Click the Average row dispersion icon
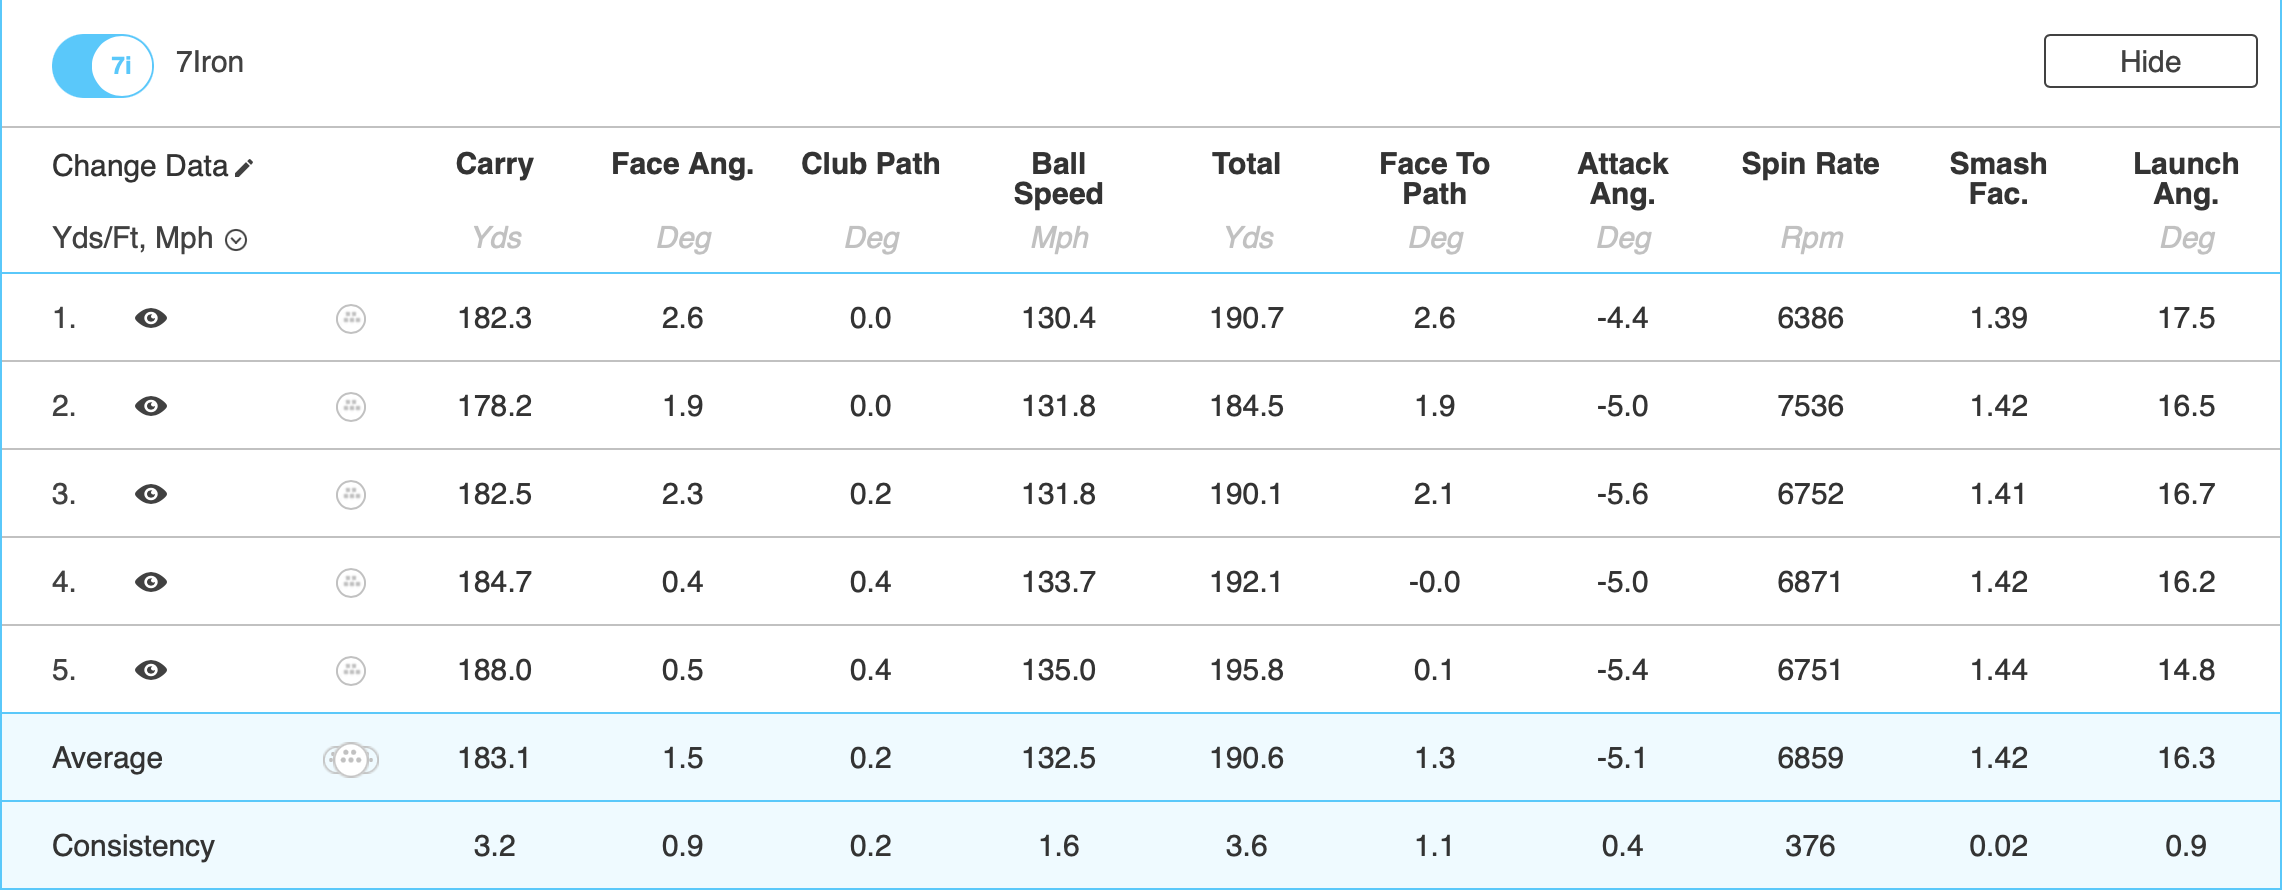Image resolution: width=2282 pixels, height=890 pixels. pos(351,760)
